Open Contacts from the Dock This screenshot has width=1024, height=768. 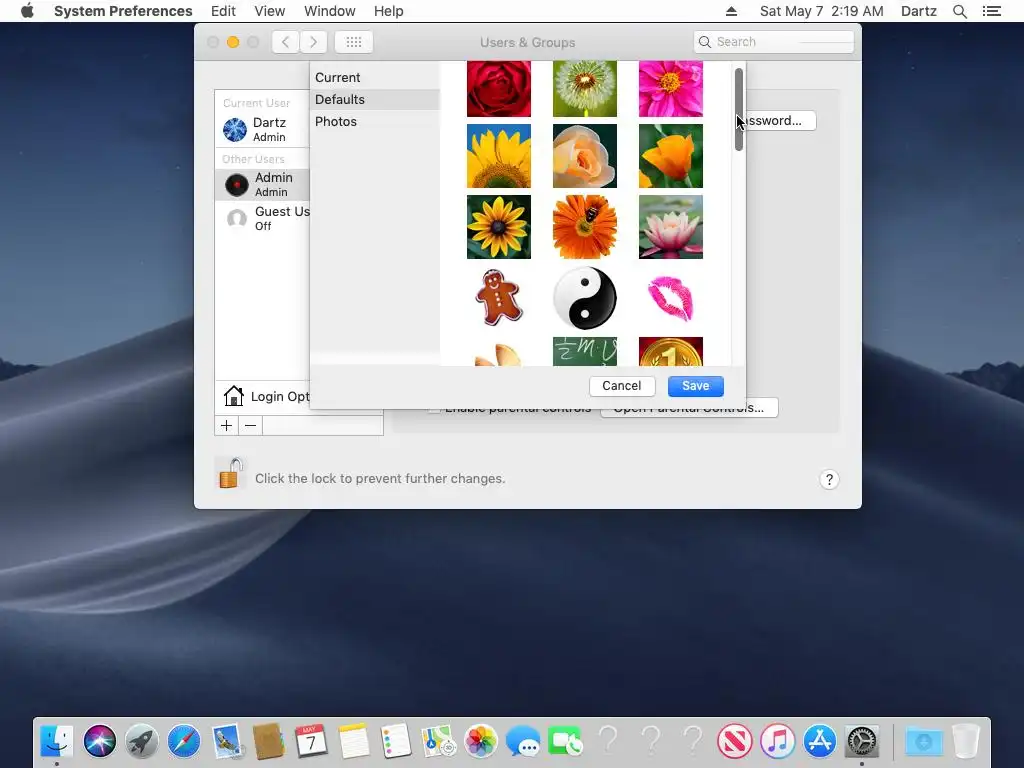point(269,742)
